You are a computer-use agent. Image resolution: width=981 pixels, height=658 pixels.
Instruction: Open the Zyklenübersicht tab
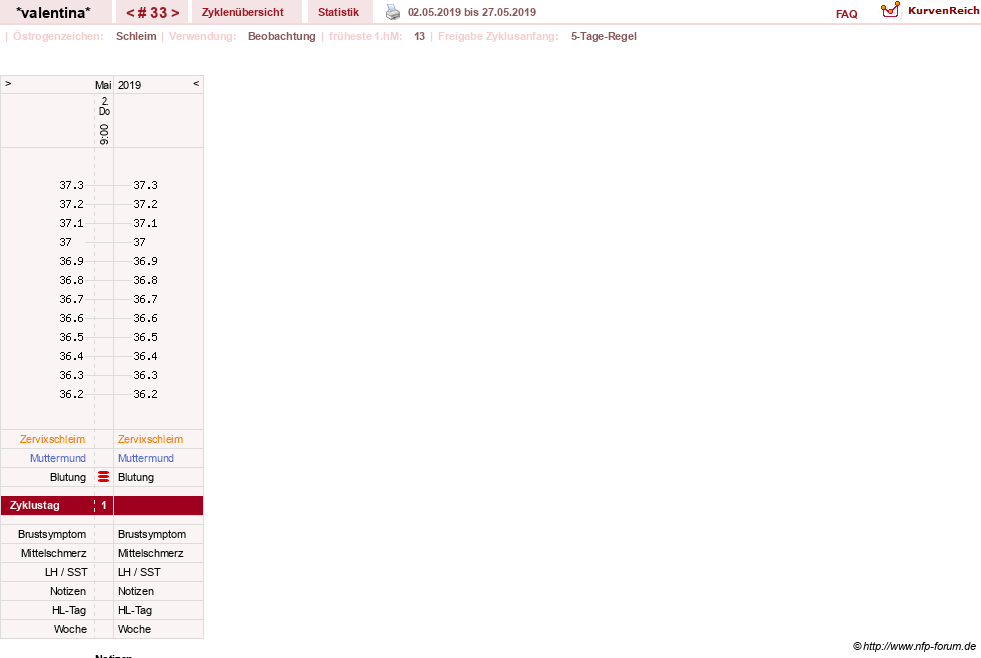coord(242,12)
